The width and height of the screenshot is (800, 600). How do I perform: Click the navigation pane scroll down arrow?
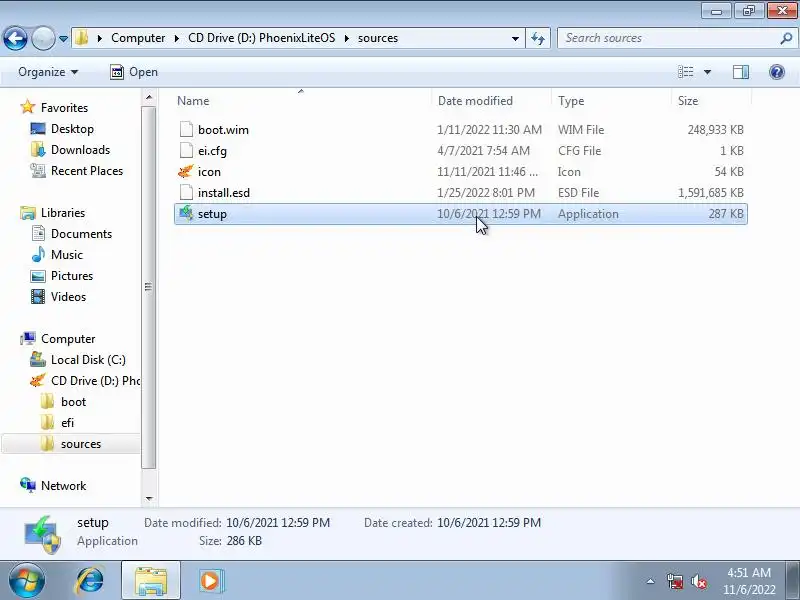pos(148,498)
